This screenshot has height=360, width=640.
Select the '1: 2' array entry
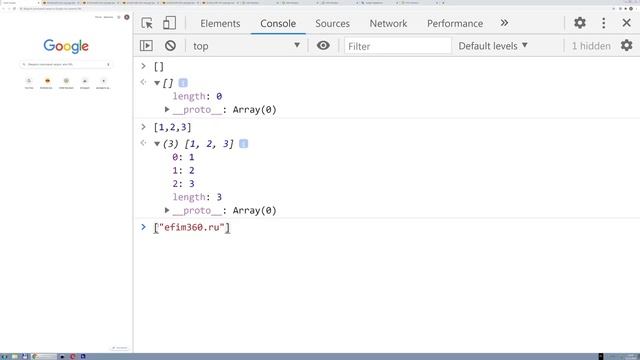pos(183,171)
